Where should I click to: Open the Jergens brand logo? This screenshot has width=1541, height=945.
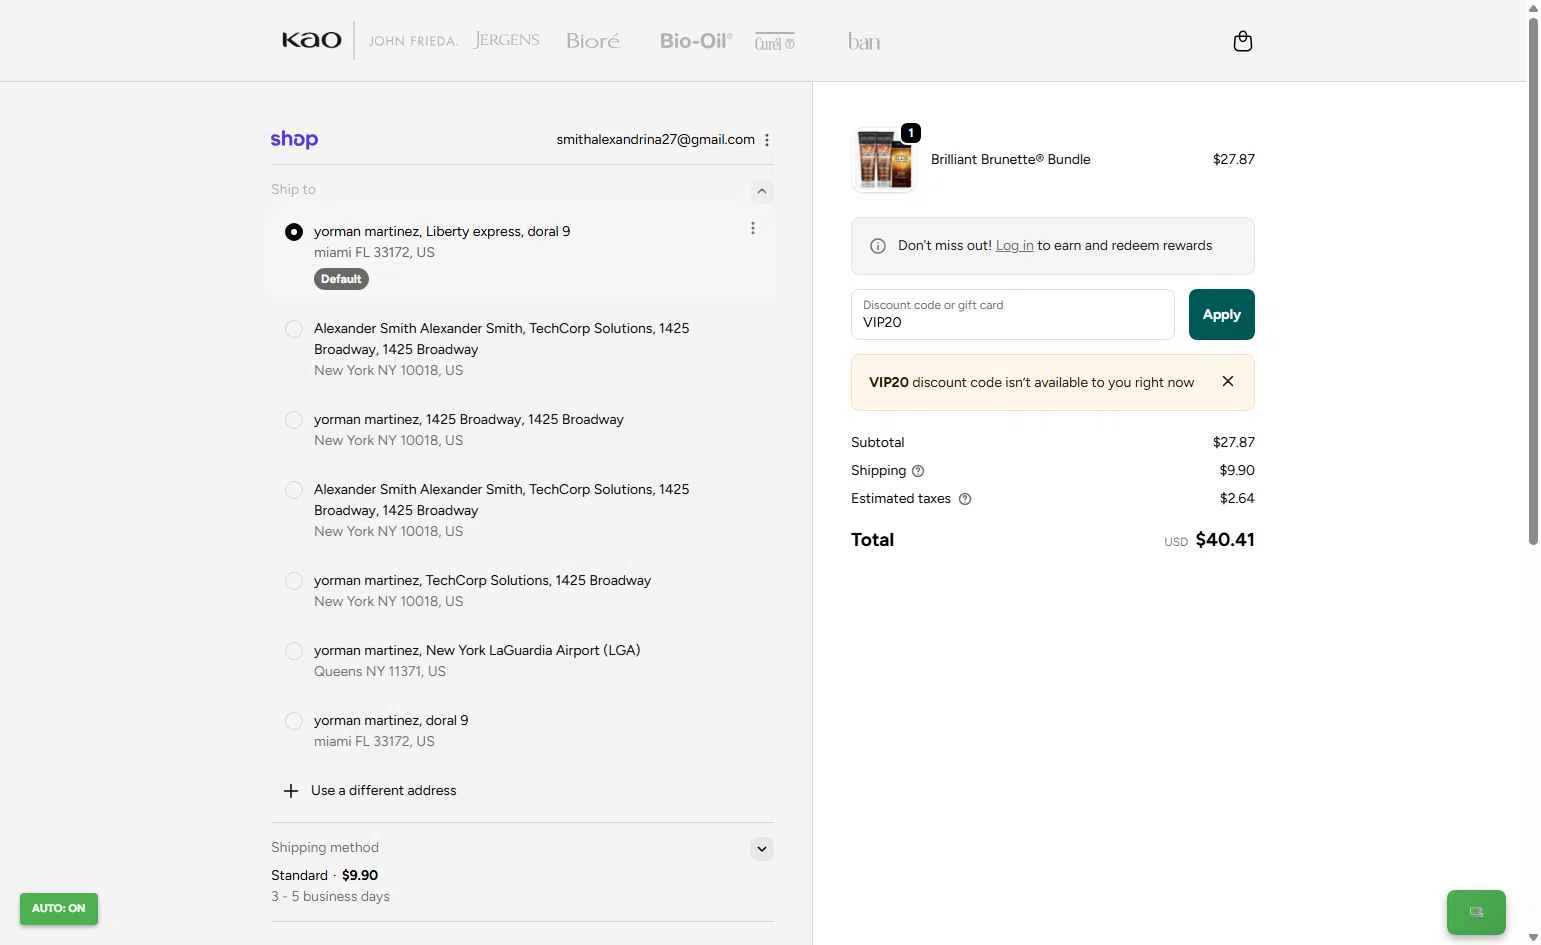(507, 40)
